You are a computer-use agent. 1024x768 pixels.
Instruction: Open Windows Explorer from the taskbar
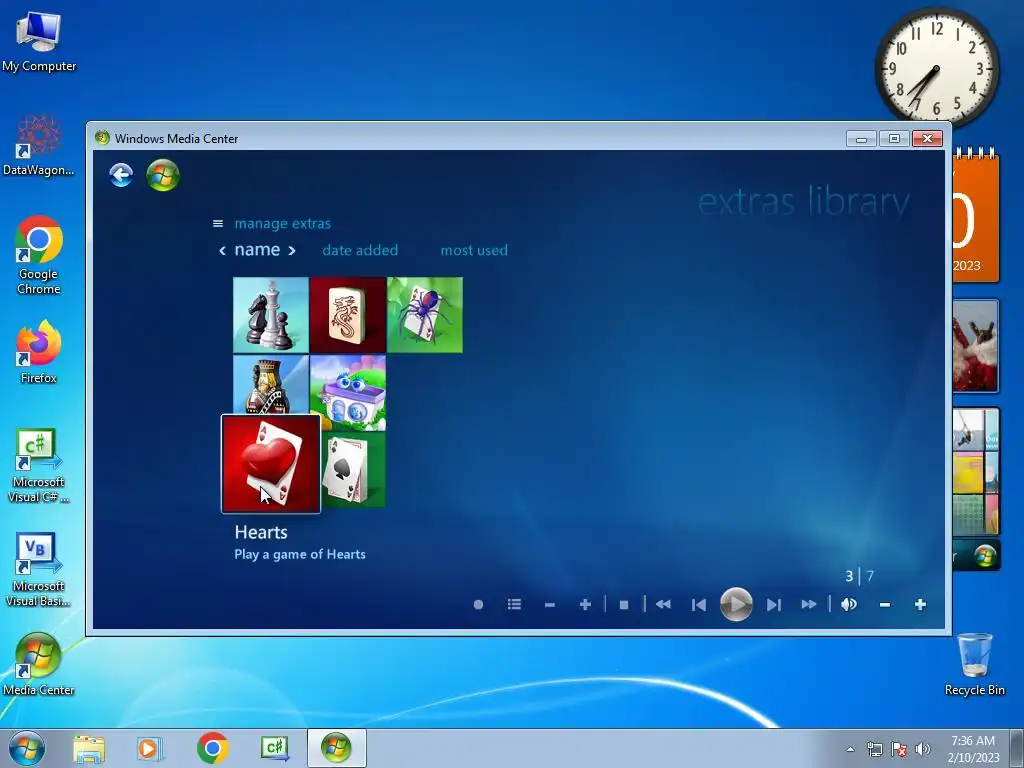(89, 748)
